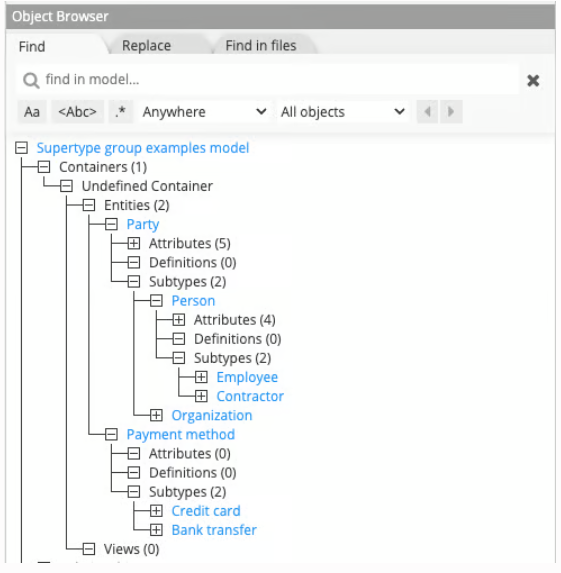Image resolution: width=561 pixels, height=573 pixels.
Task: Collapse the Entities (2) node
Action: pos(89,205)
